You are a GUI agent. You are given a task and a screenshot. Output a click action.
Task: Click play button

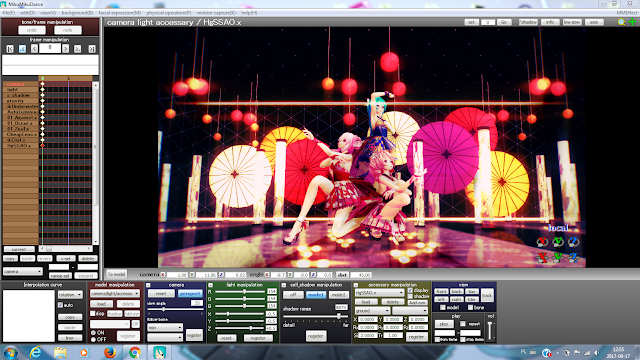tap(444, 324)
